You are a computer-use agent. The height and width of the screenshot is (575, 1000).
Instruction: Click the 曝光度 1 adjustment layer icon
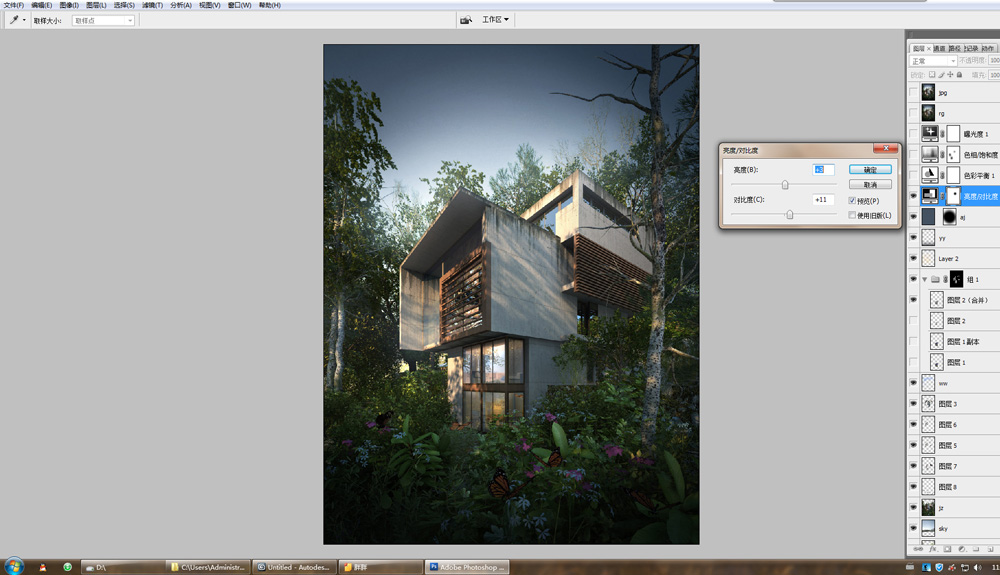pos(930,134)
